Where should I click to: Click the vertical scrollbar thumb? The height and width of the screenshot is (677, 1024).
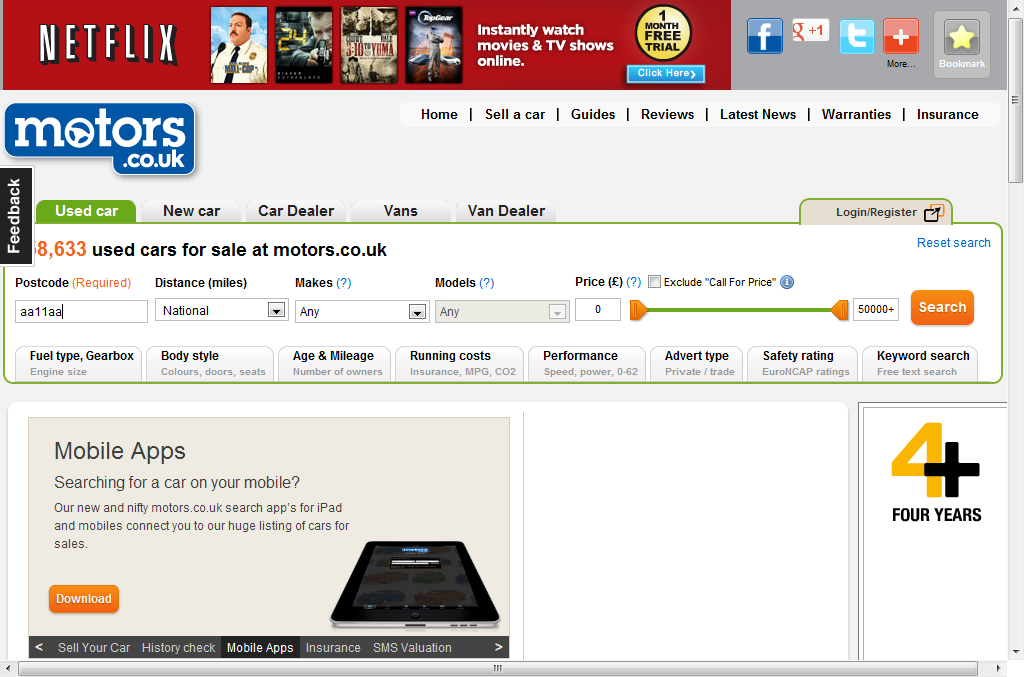click(x=1015, y=100)
